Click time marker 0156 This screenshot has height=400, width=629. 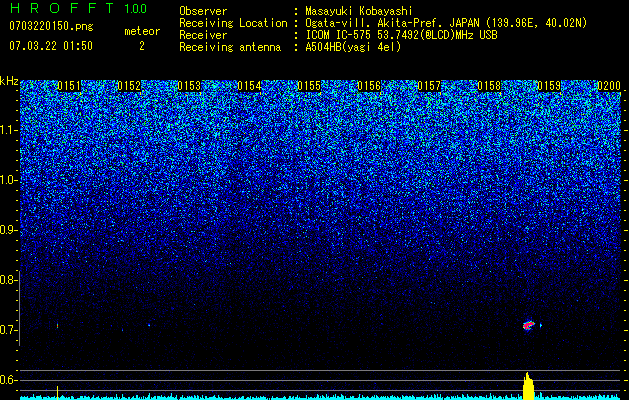point(369,86)
